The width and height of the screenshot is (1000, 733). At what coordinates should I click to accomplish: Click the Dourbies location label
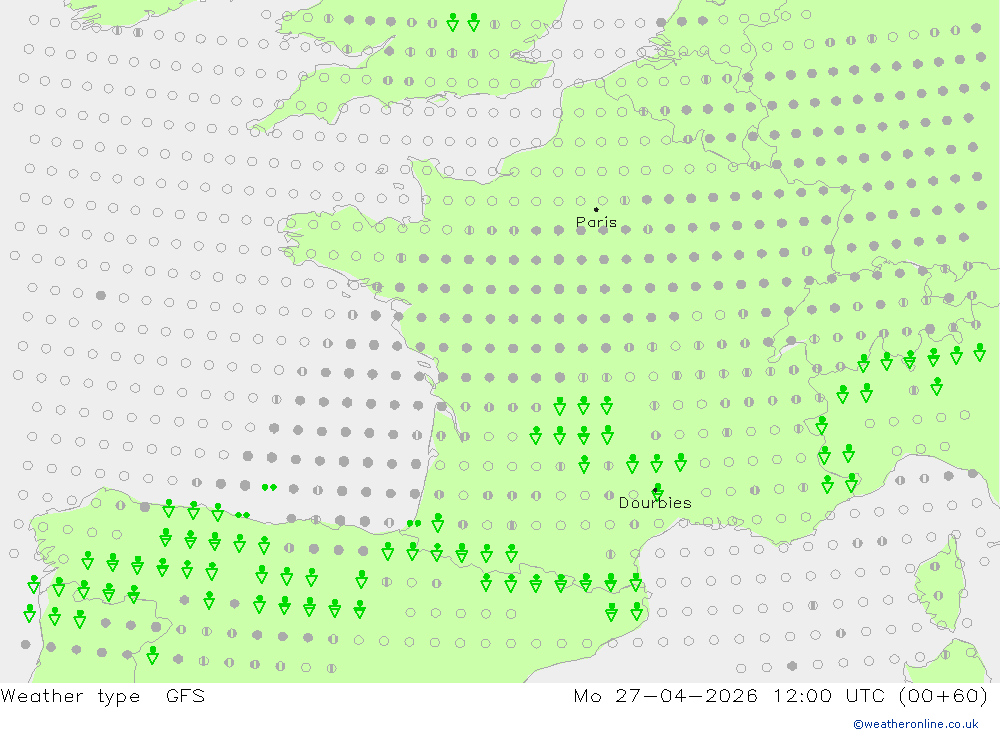pos(655,503)
